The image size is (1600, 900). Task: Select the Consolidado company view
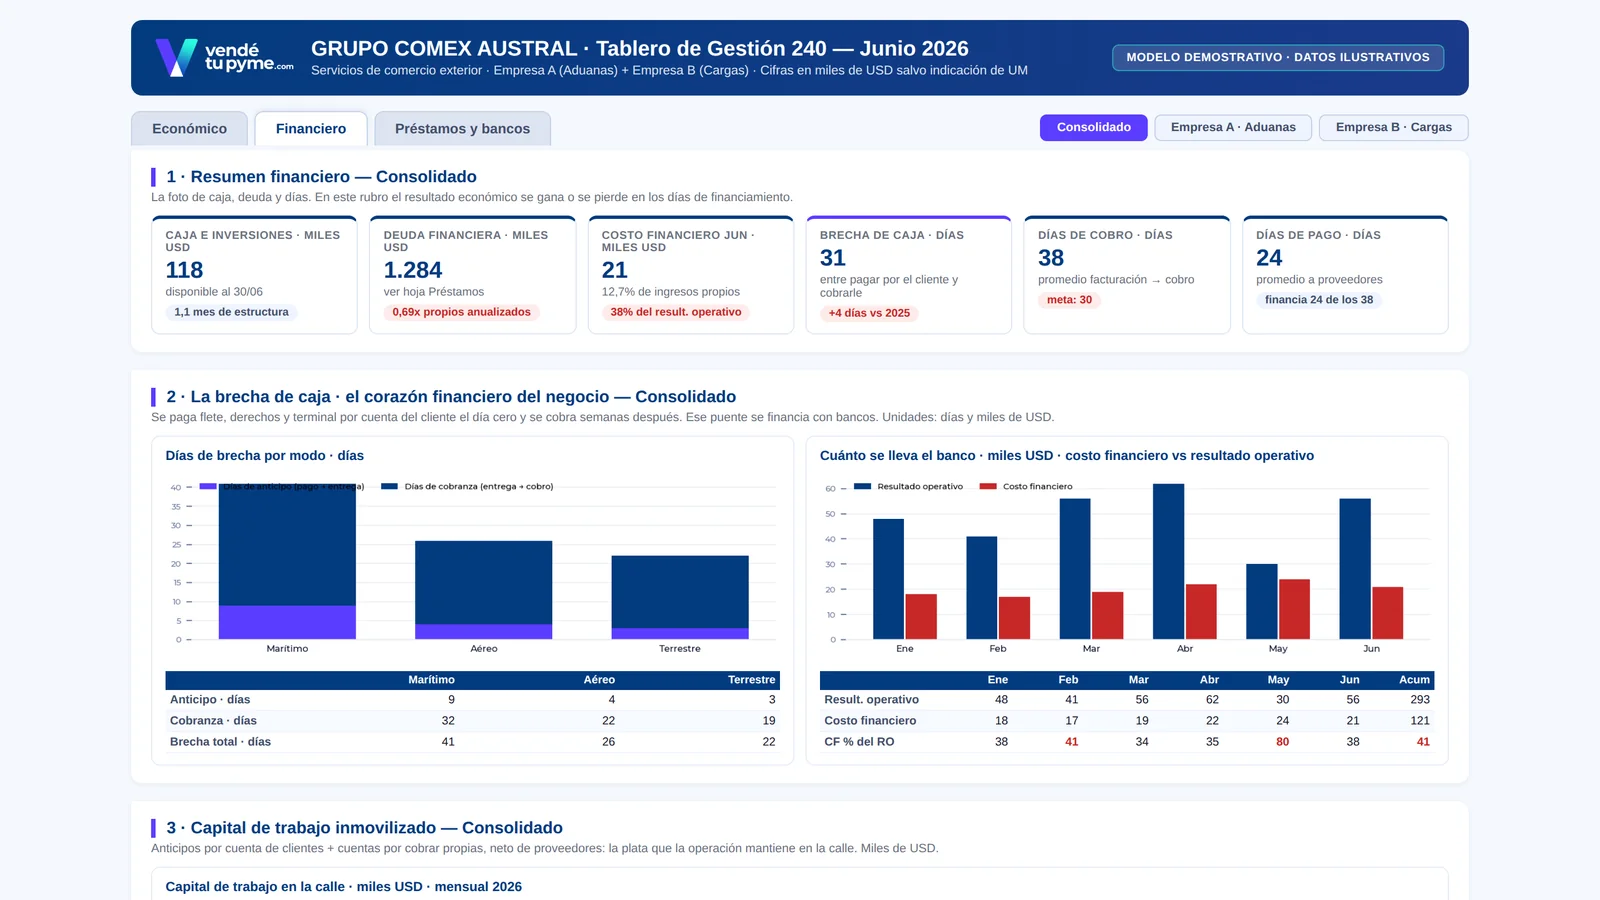pos(1094,127)
